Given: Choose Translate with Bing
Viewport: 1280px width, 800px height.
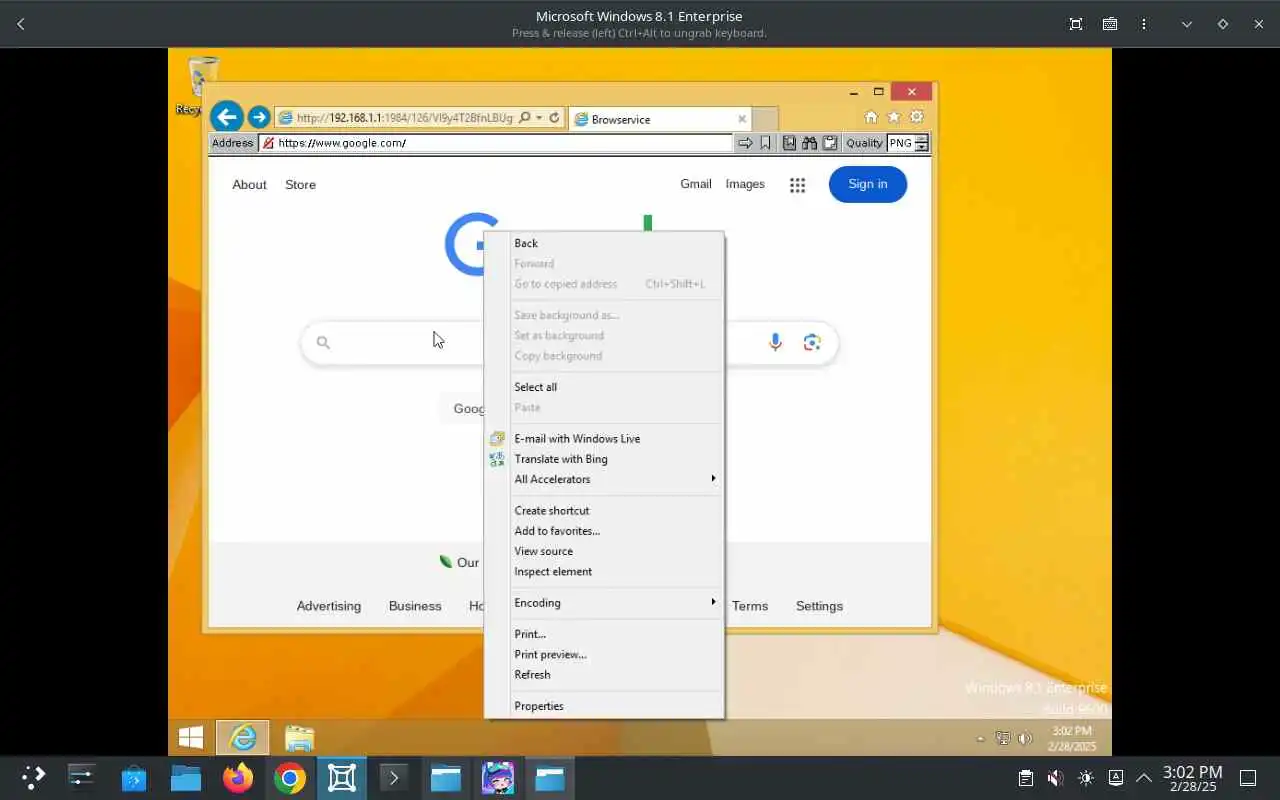Looking at the screenshot, I should (x=561, y=459).
